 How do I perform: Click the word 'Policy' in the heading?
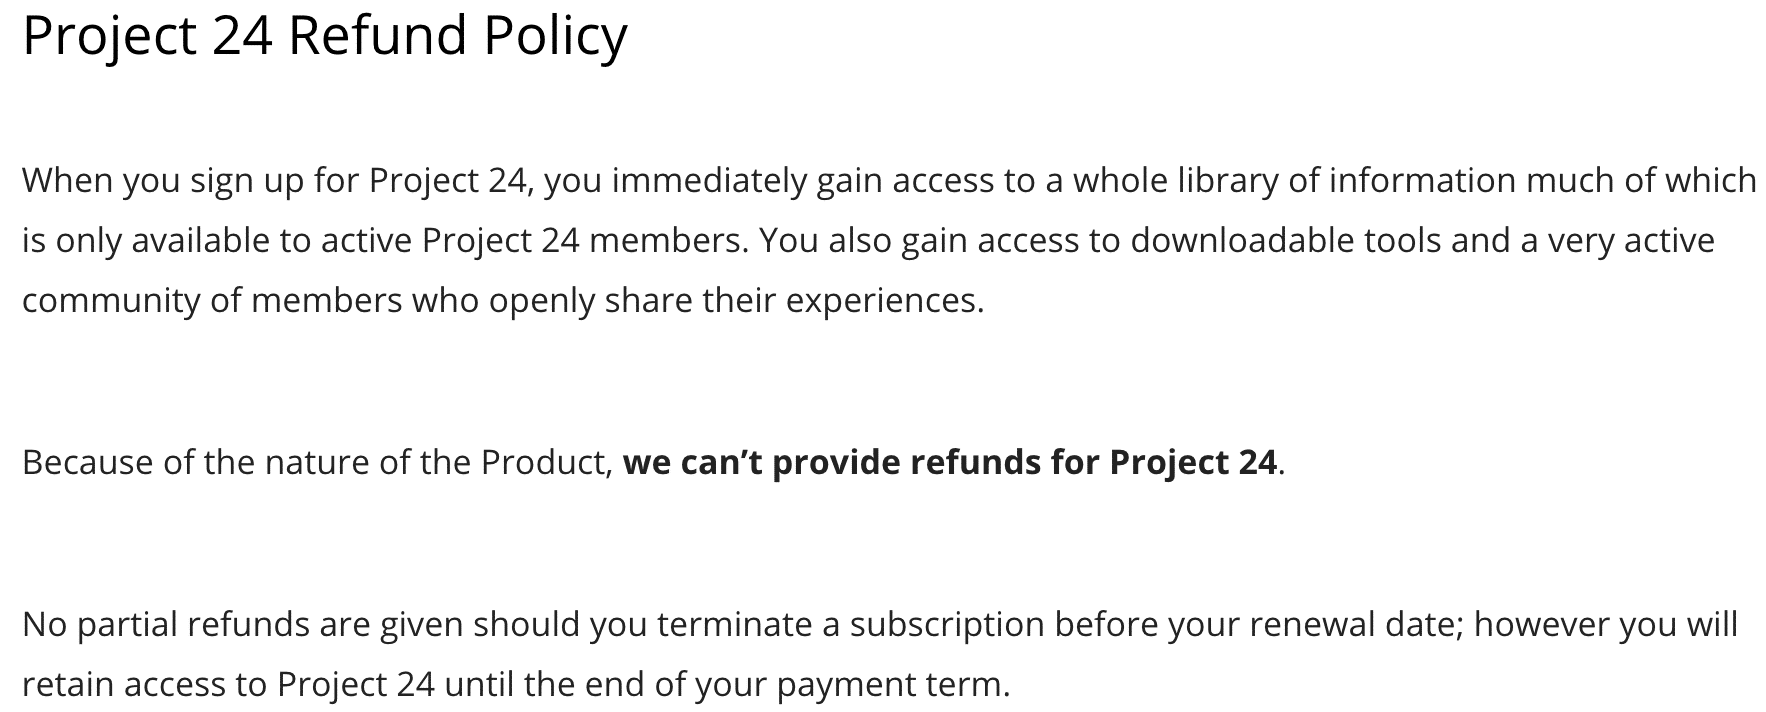[x=556, y=37]
